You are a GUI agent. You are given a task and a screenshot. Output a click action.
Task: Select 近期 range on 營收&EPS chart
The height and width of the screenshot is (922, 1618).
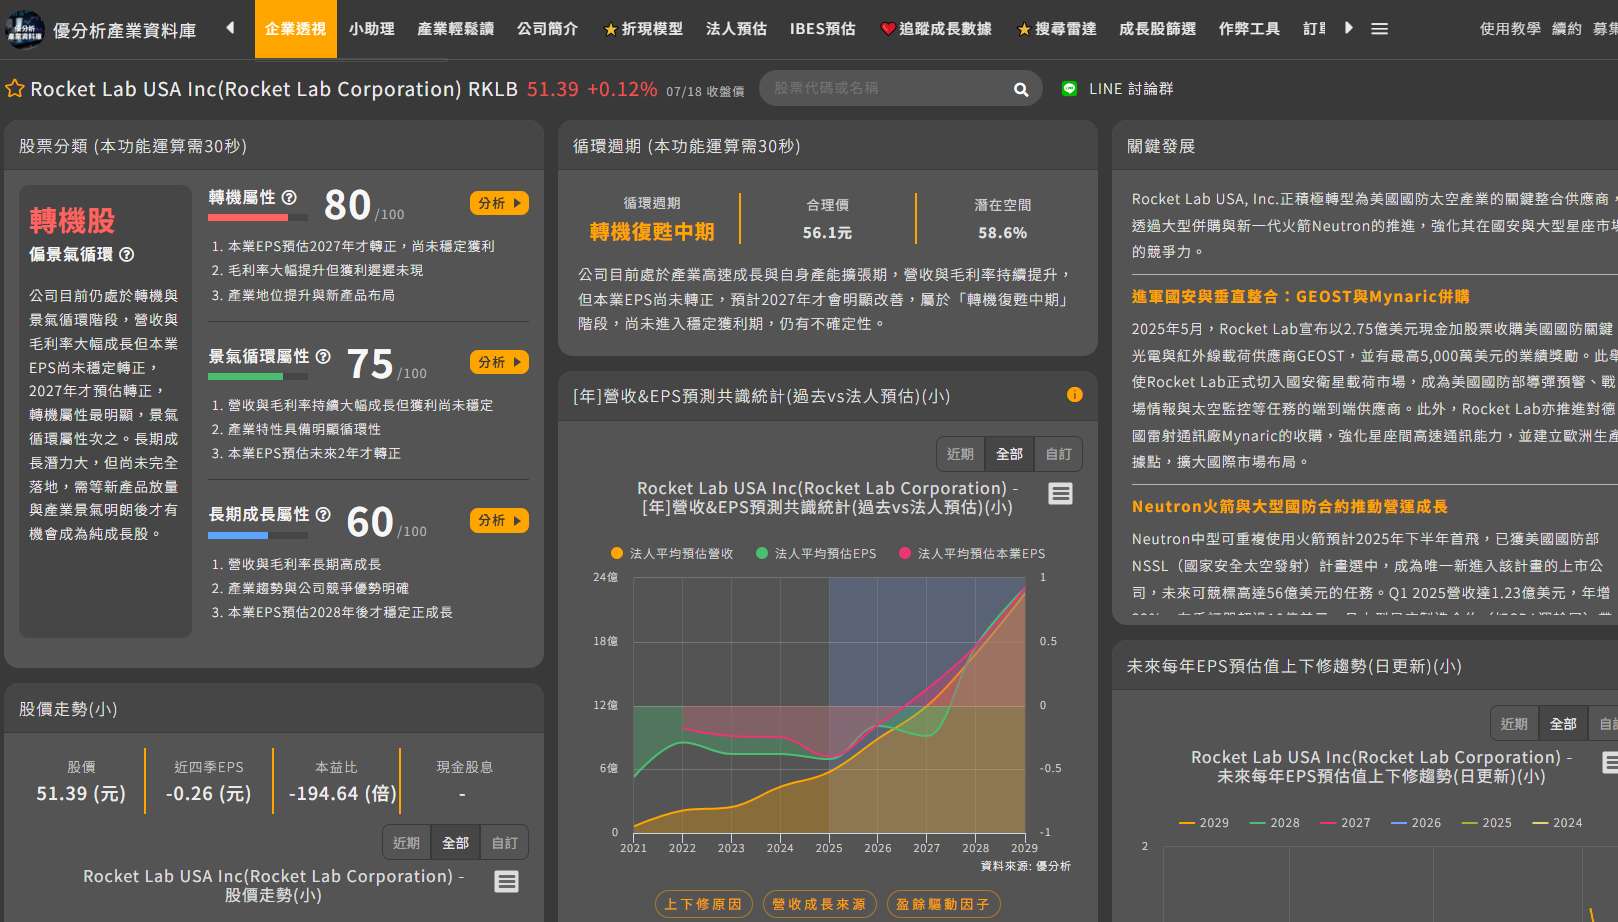tap(960, 454)
